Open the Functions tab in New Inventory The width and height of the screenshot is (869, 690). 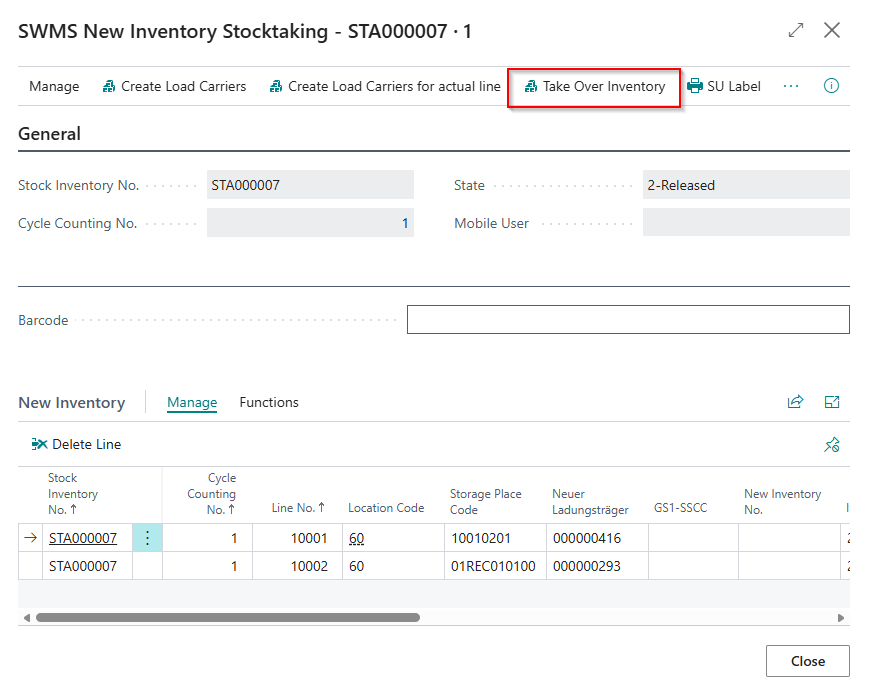269,402
